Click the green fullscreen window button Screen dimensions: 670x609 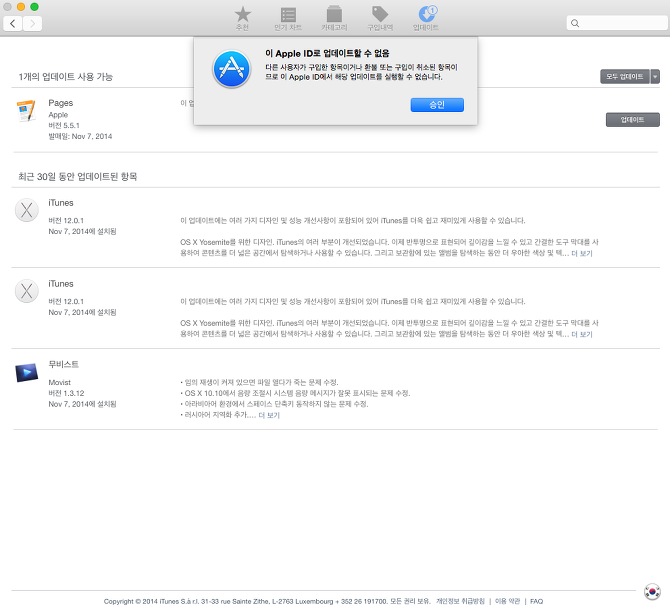[35, 7]
